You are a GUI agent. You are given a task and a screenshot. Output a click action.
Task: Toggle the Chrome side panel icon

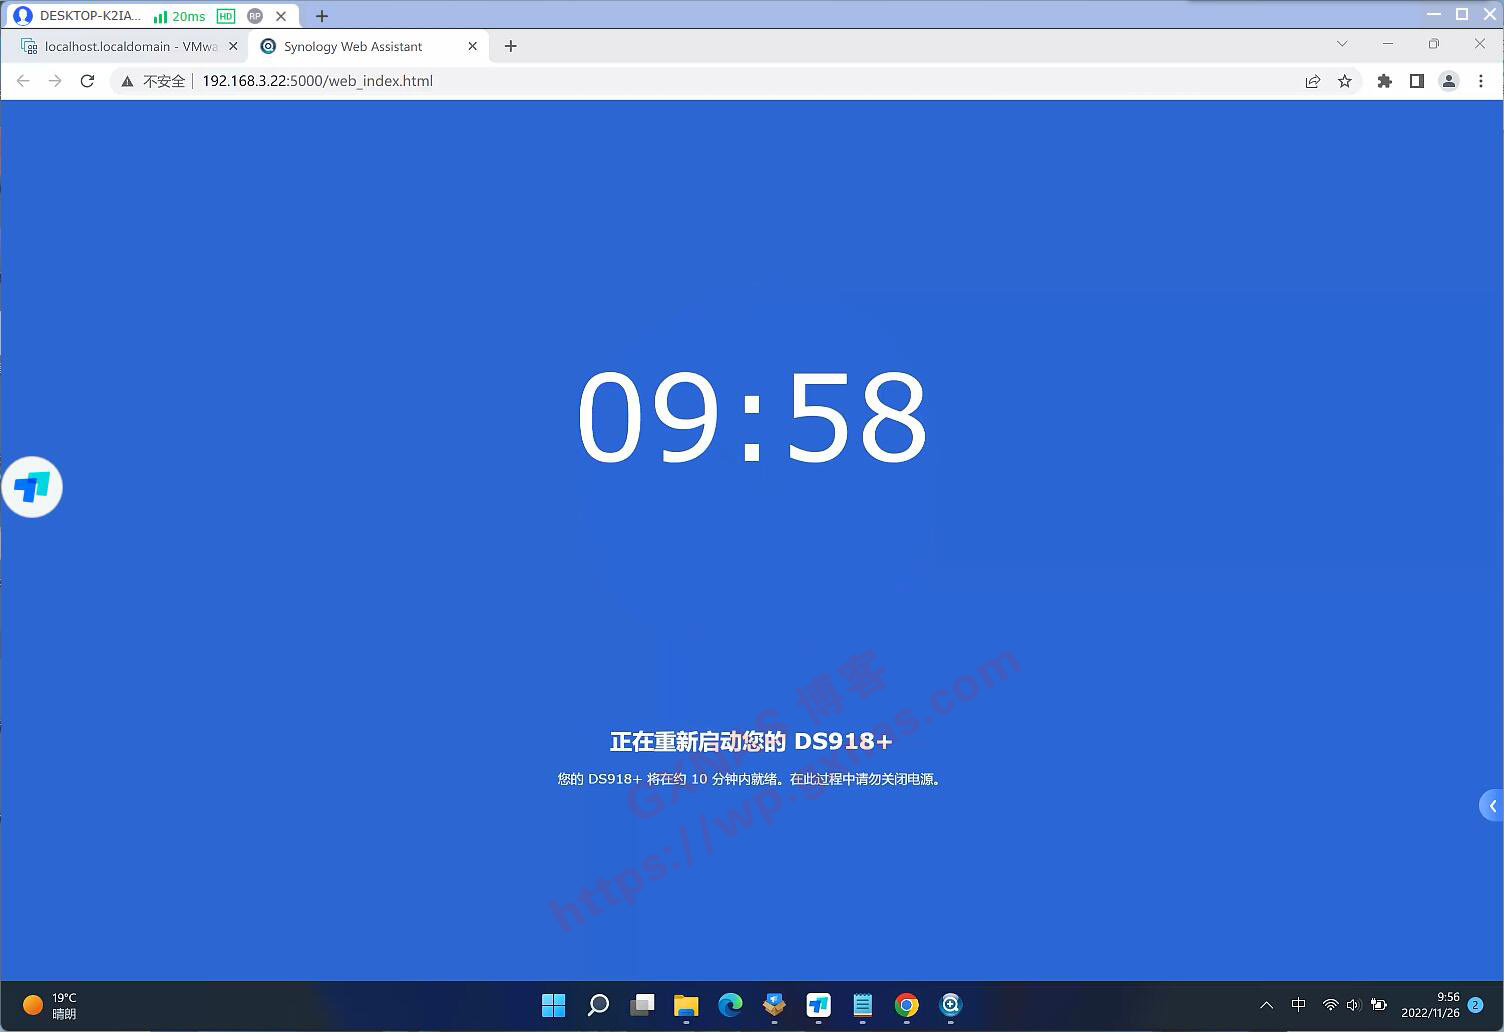pyautogui.click(x=1416, y=81)
